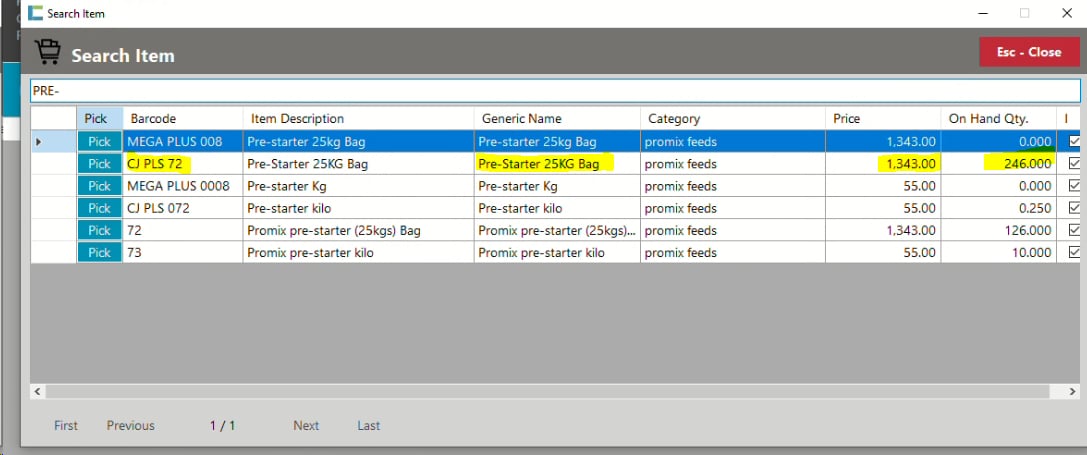Jump to the Last page
This screenshot has width=1087, height=455.
368,426
